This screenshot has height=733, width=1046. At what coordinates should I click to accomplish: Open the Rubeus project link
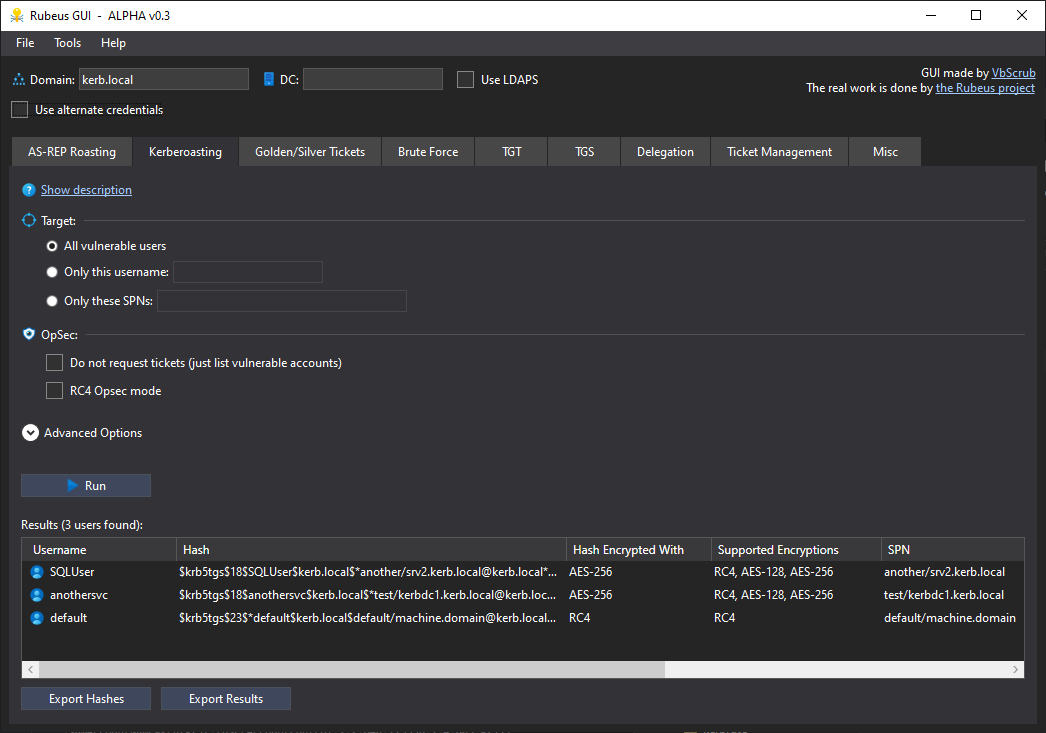click(x=985, y=88)
